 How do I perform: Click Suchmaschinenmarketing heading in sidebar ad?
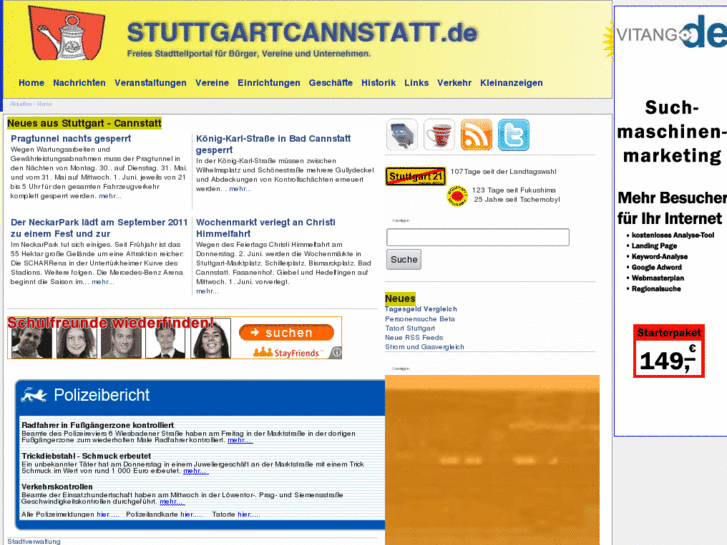tap(672, 132)
